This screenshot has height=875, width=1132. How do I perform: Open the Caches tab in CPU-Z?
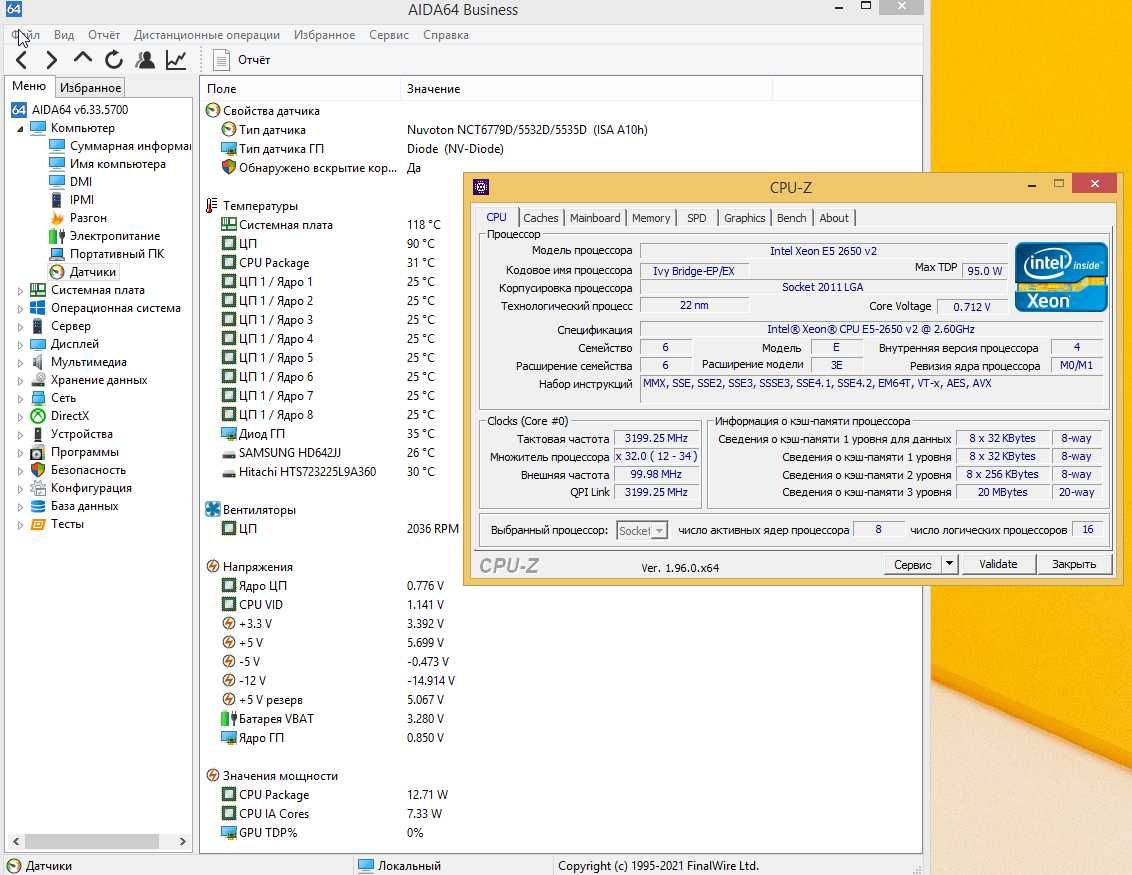point(541,218)
